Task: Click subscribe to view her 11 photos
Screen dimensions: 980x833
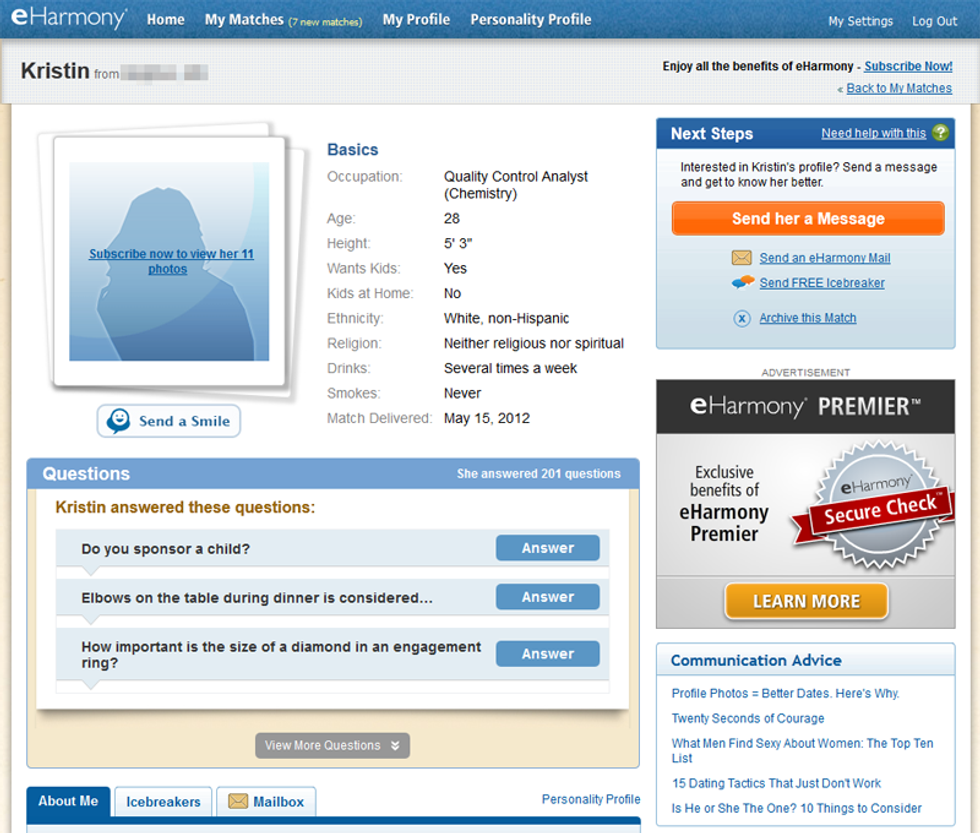Action: point(170,261)
